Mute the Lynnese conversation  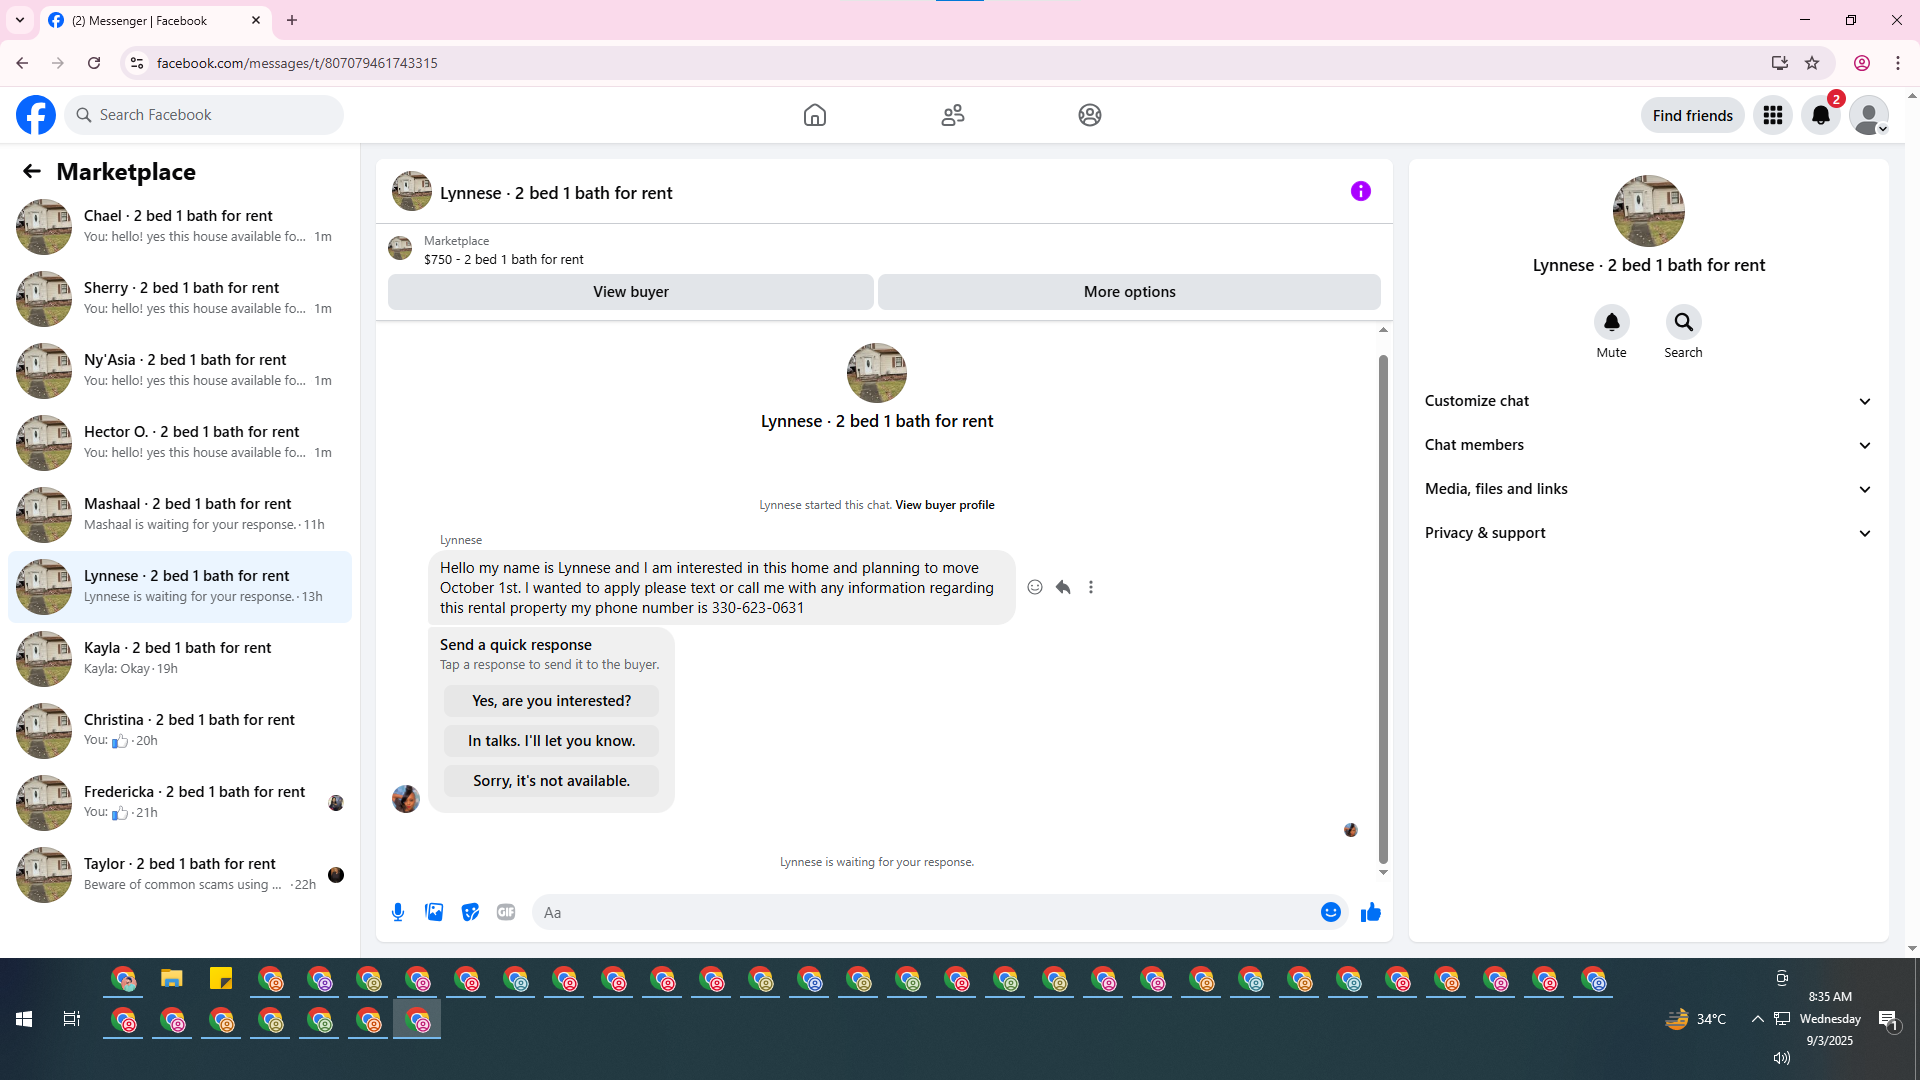1612,322
